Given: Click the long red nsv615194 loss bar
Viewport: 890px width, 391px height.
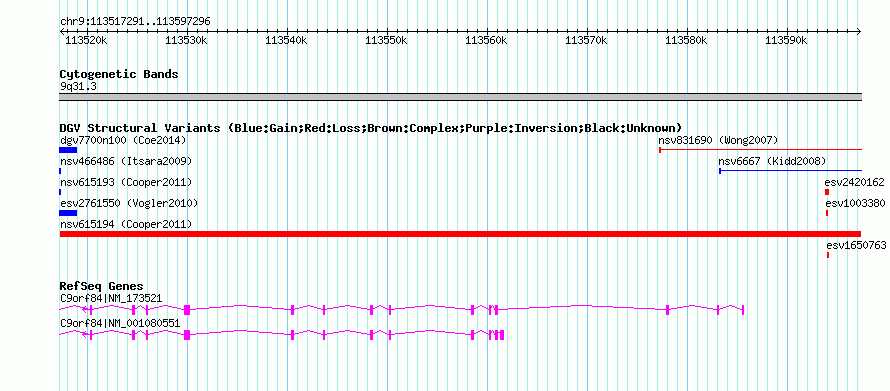Looking at the screenshot, I should pos(460,234).
